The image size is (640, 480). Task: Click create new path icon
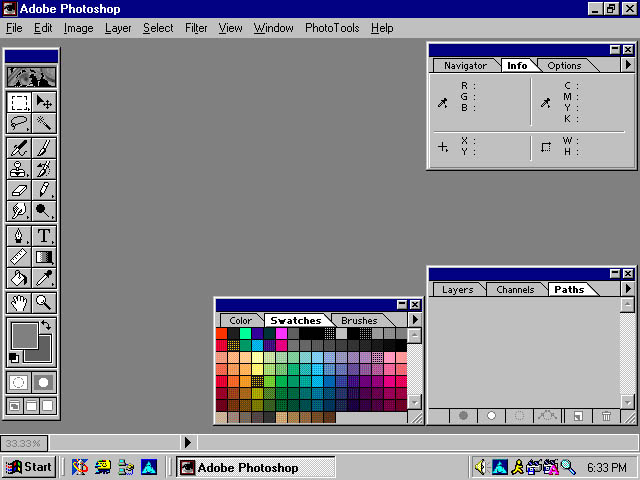coord(578,416)
